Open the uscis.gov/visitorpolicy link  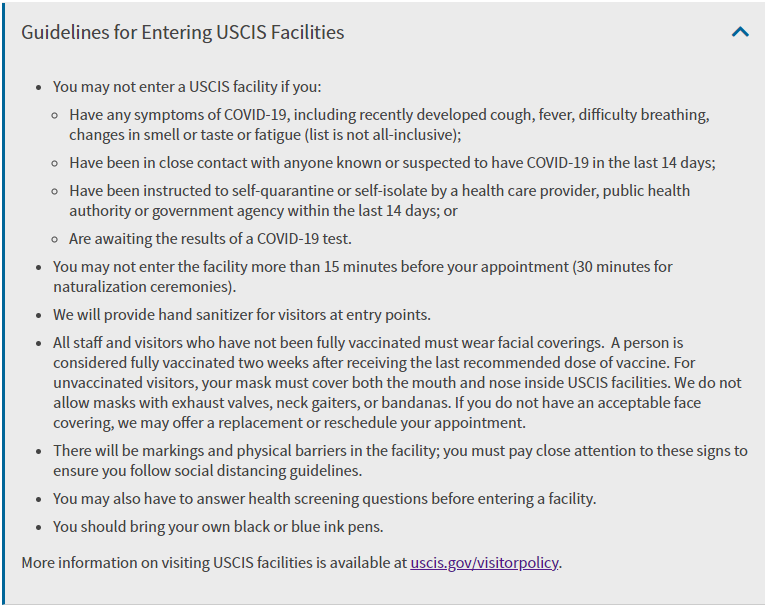coord(484,563)
